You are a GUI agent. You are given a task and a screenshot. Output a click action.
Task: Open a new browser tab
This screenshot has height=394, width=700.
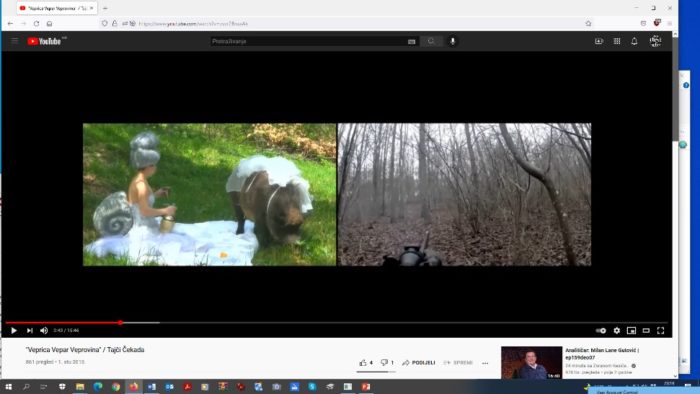pyautogui.click(x=105, y=8)
